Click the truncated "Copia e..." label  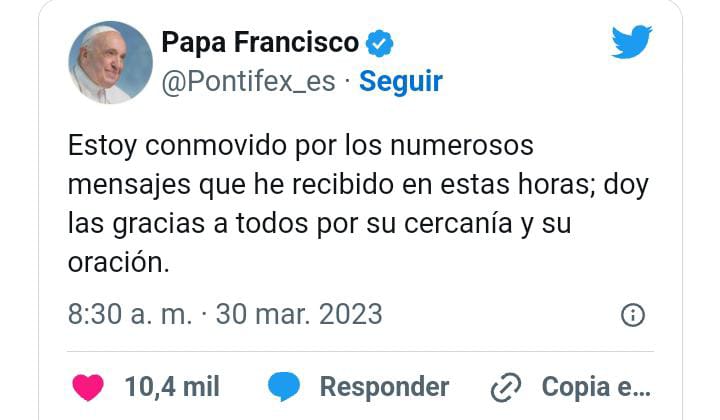pyautogui.click(x=596, y=387)
